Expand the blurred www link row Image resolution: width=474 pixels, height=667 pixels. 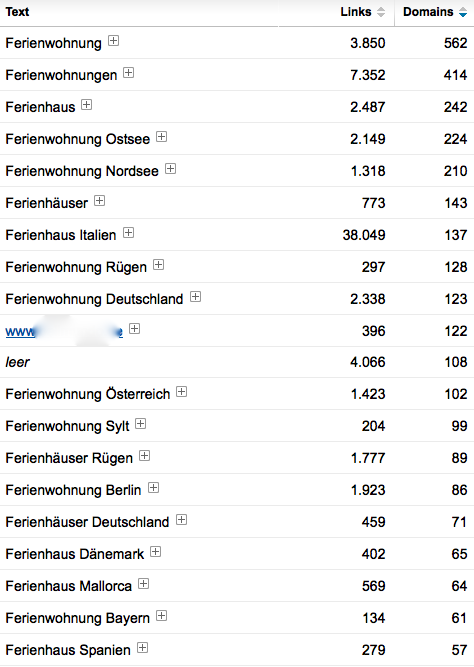(134, 328)
